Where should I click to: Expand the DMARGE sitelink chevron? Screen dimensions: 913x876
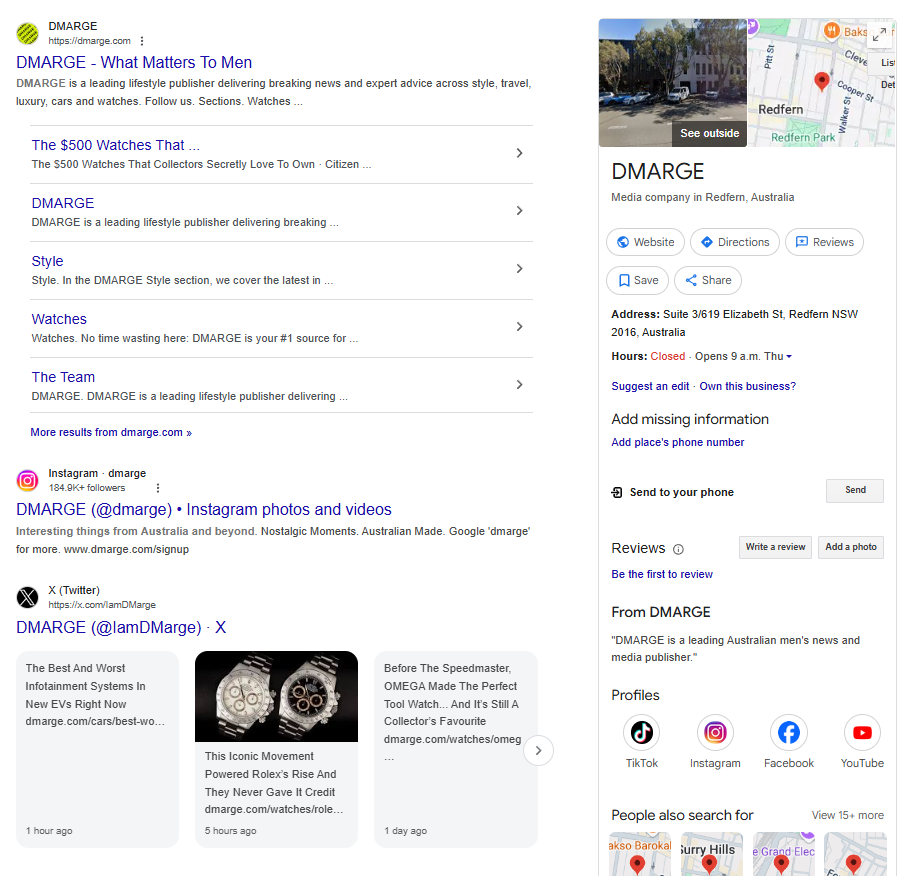coord(519,211)
